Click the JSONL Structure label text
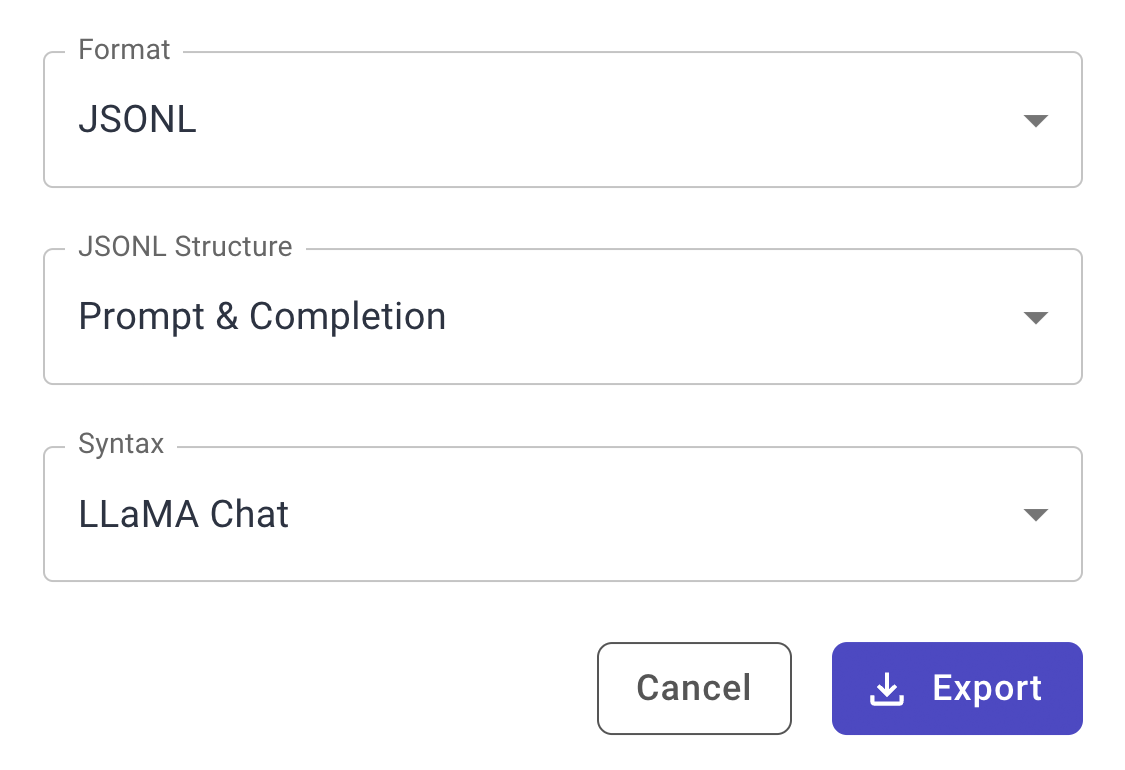The width and height of the screenshot is (1125, 770). [x=184, y=247]
